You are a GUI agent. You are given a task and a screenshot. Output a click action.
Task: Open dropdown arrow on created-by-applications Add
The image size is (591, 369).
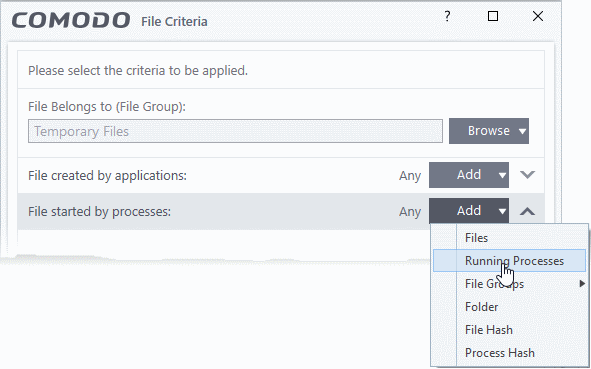[x=502, y=175]
